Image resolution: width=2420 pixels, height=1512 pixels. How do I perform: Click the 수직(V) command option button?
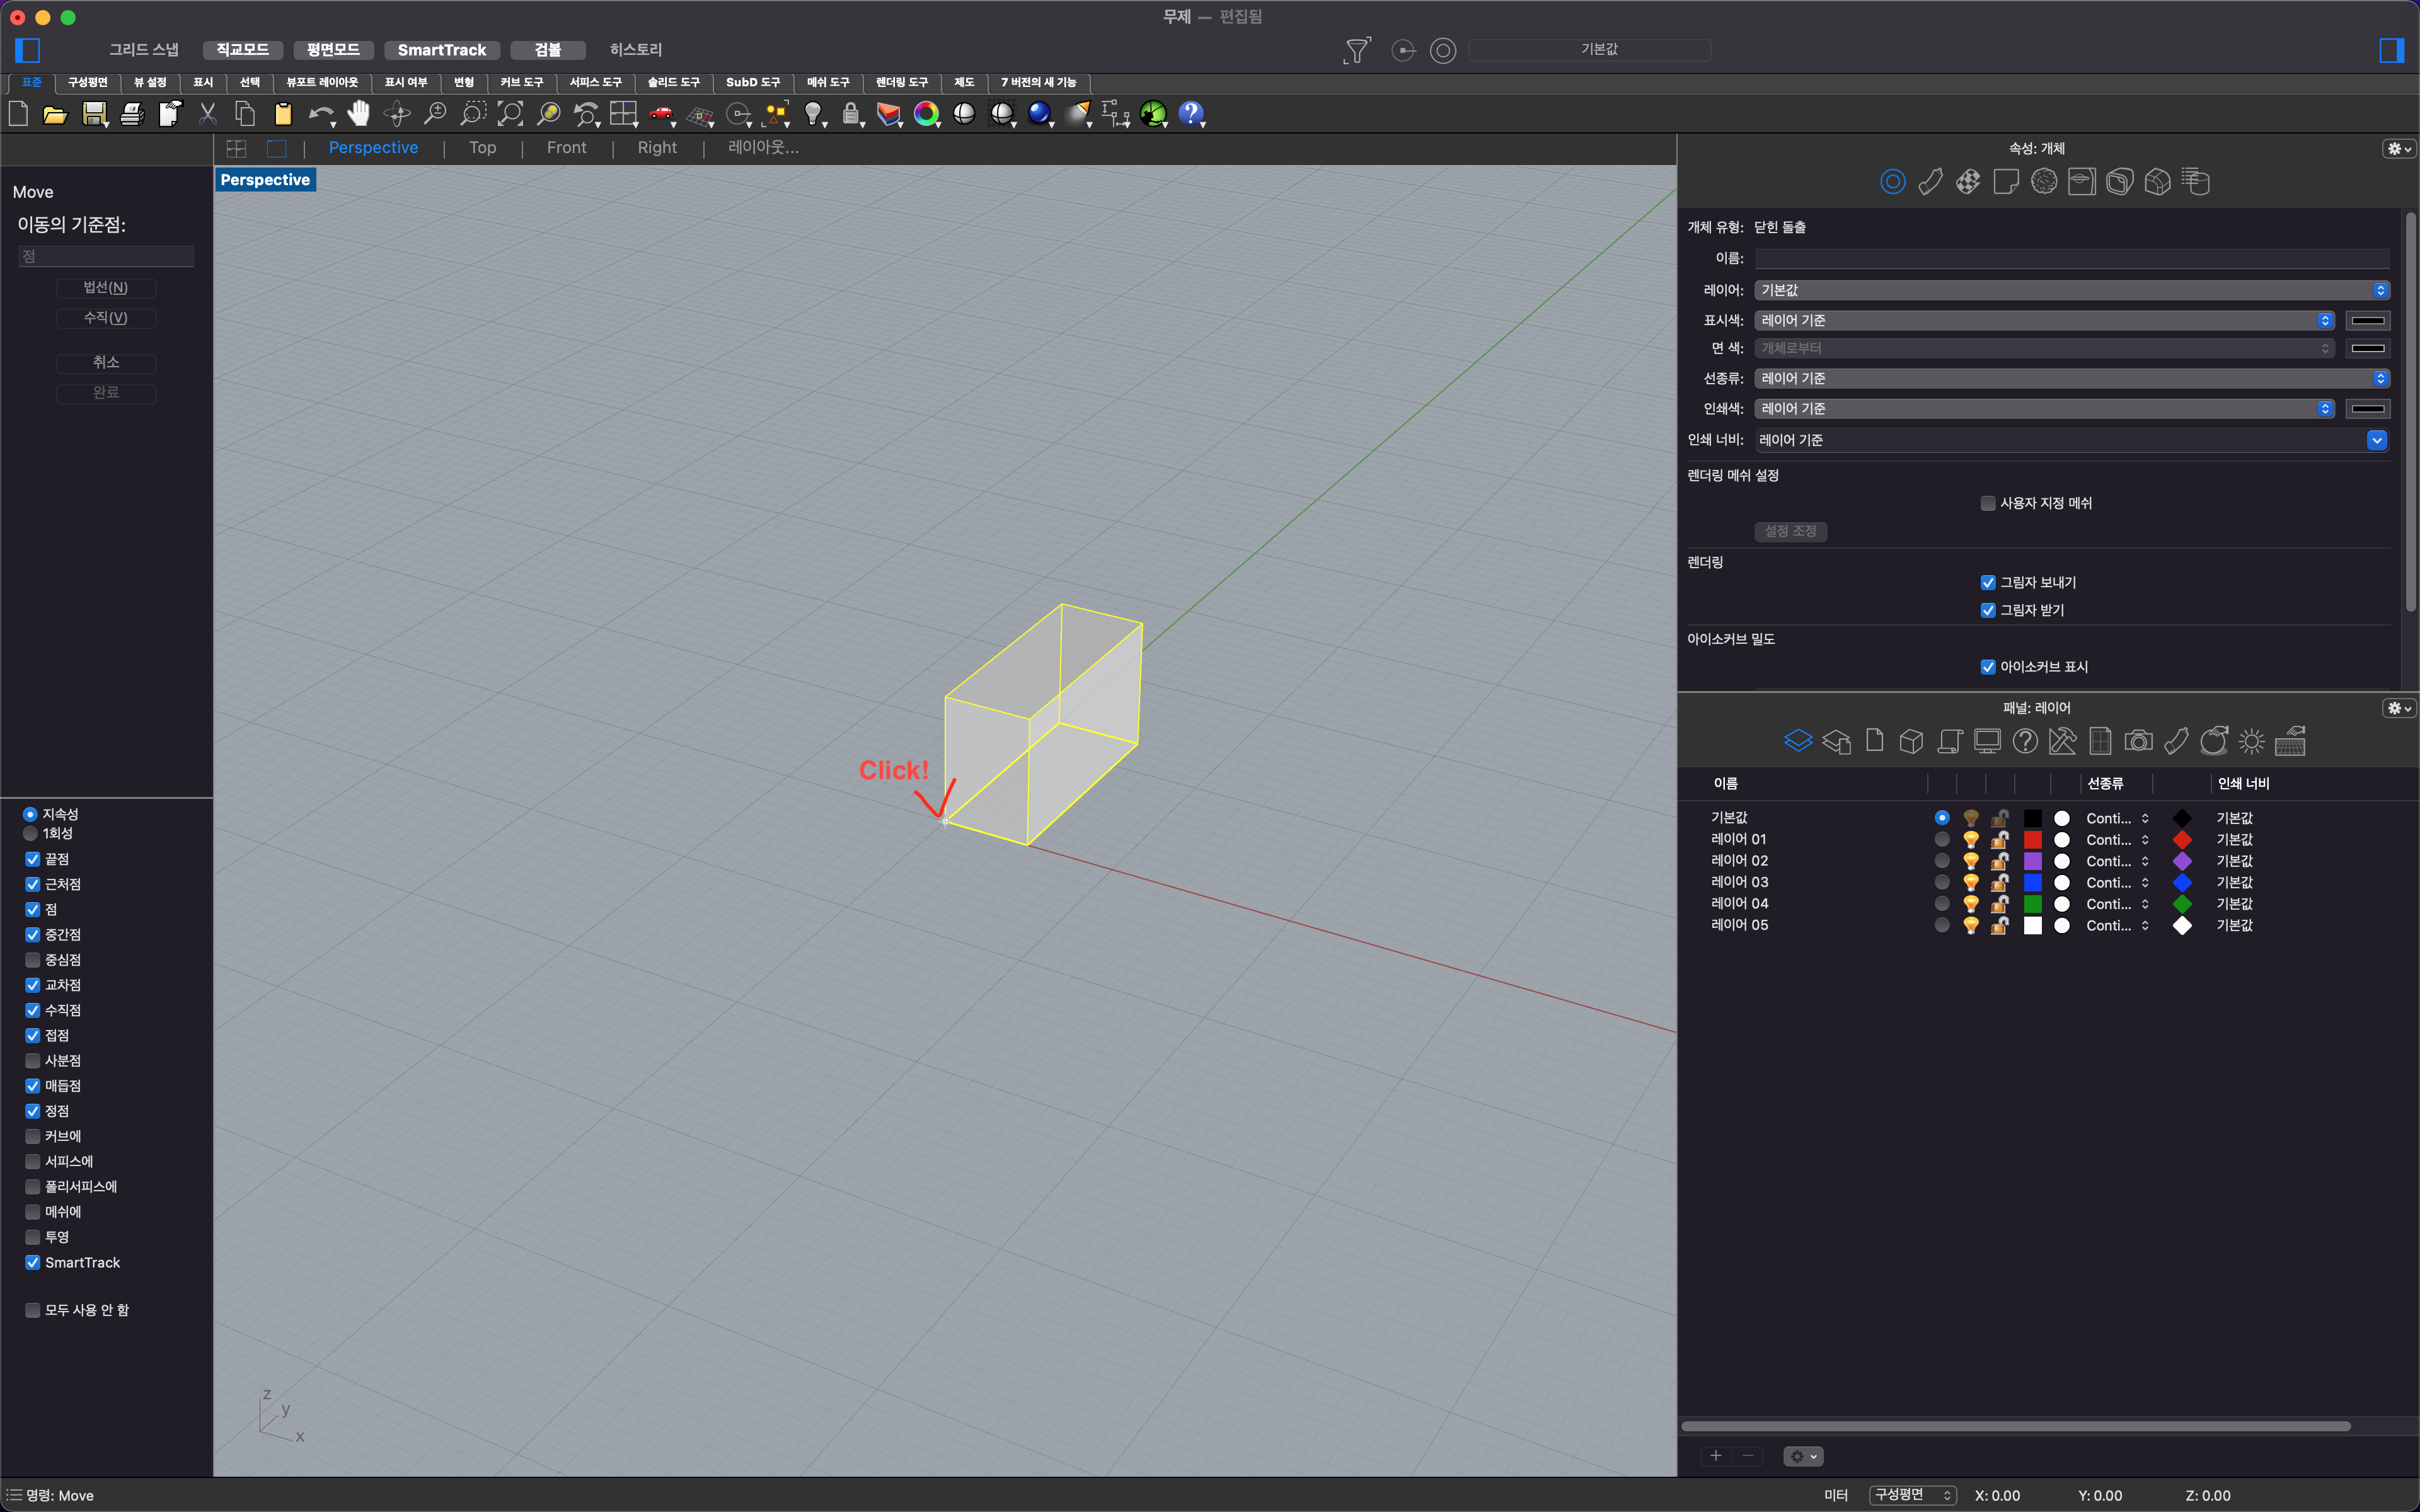tap(106, 318)
